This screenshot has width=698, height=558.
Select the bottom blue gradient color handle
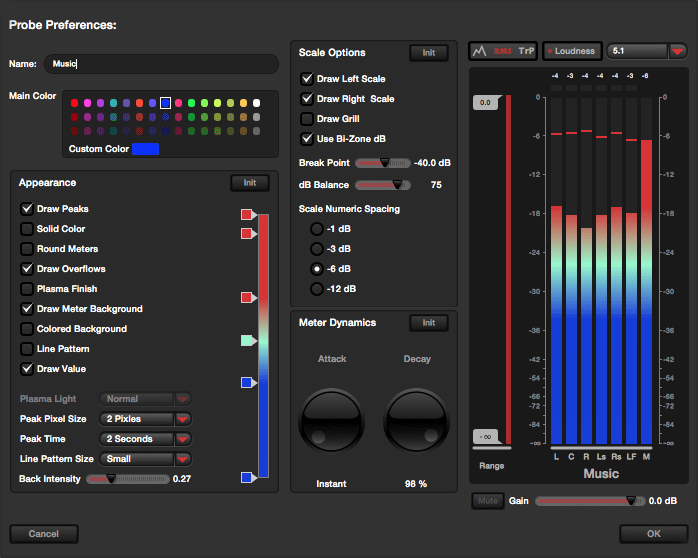248,477
